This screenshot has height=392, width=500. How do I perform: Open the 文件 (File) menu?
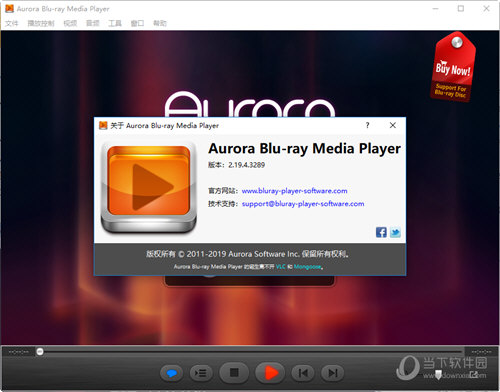click(x=12, y=23)
